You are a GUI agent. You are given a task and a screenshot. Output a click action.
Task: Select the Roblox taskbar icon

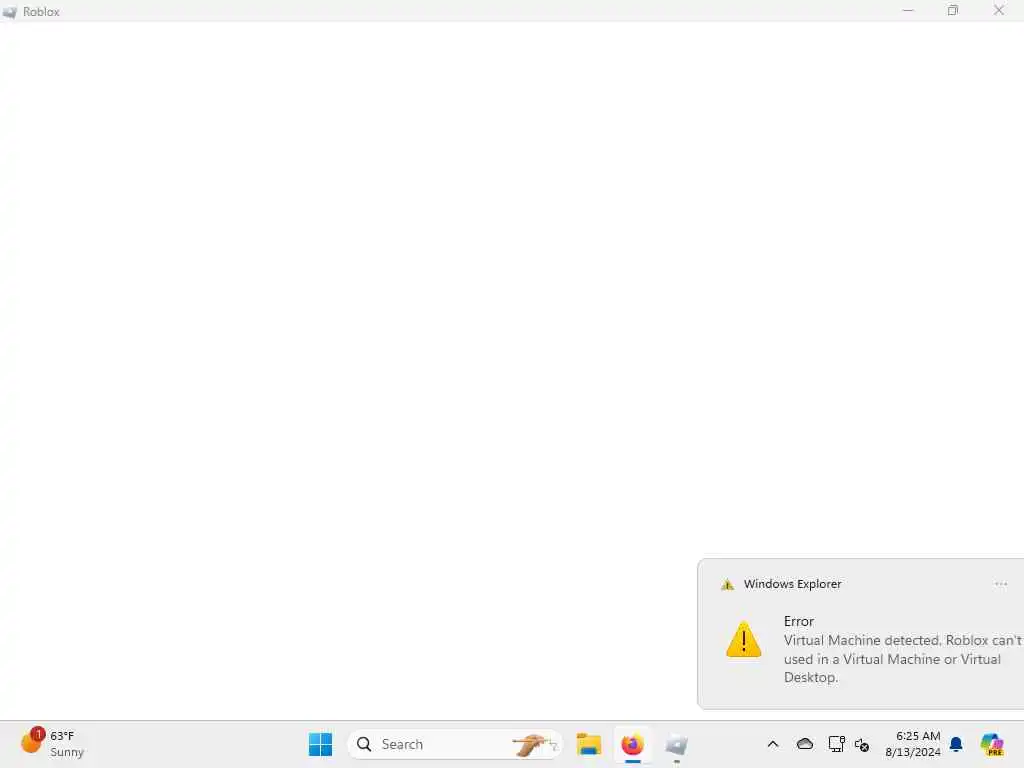point(676,744)
